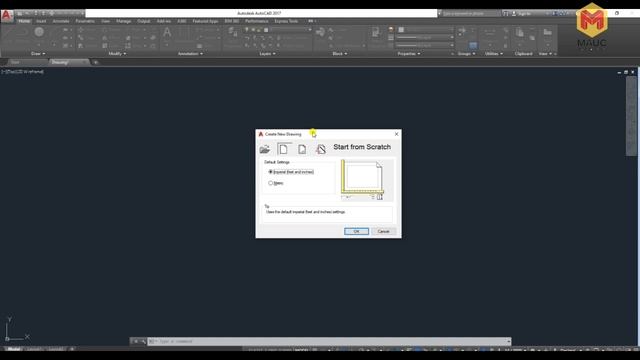Switch to the Home ribbon tab
The height and width of the screenshot is (360, 640).
tap(24, 21)
